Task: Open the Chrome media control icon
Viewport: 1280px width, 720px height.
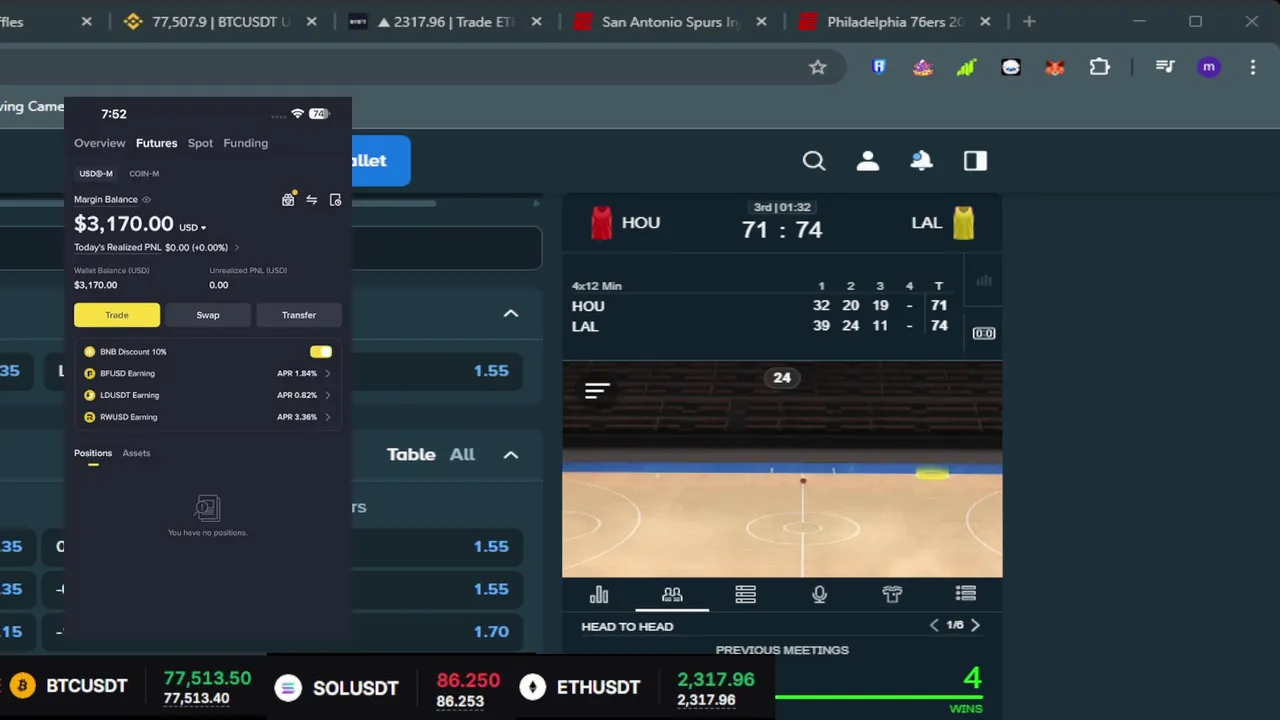Action: [1165, 67]
